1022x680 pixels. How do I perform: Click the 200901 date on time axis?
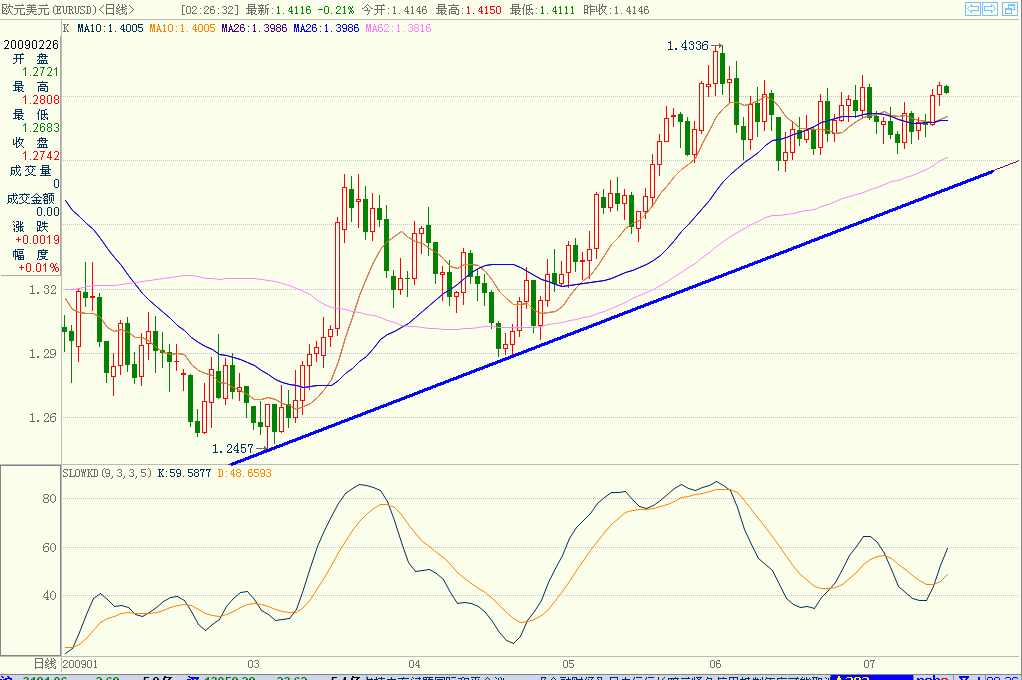pos(80,664)
